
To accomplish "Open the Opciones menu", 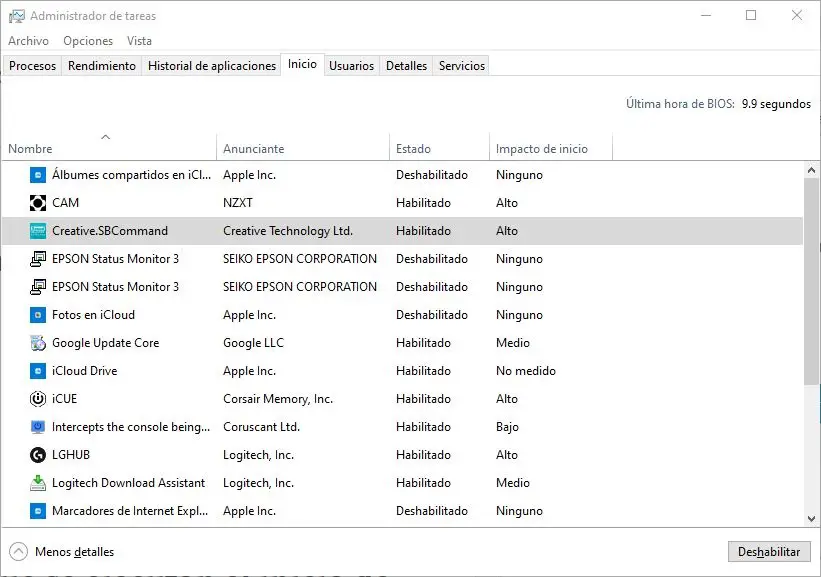I will pyautogui.click(x=88, y=41).
